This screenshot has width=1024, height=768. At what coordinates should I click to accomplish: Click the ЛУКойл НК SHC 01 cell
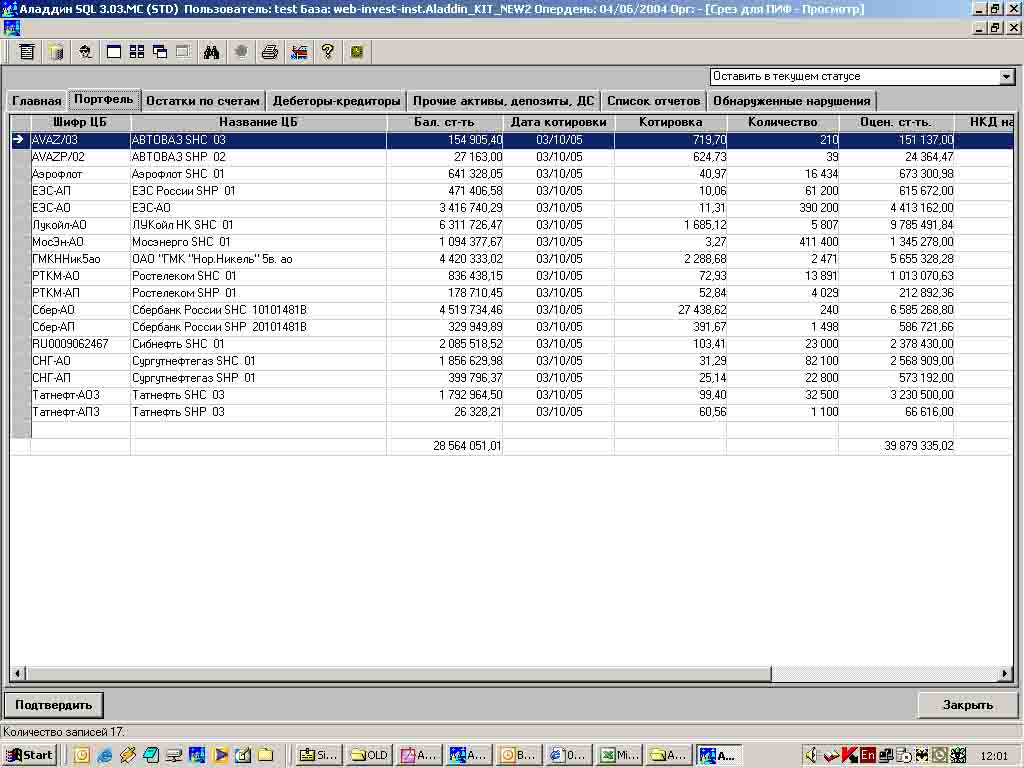coord(259,225)
